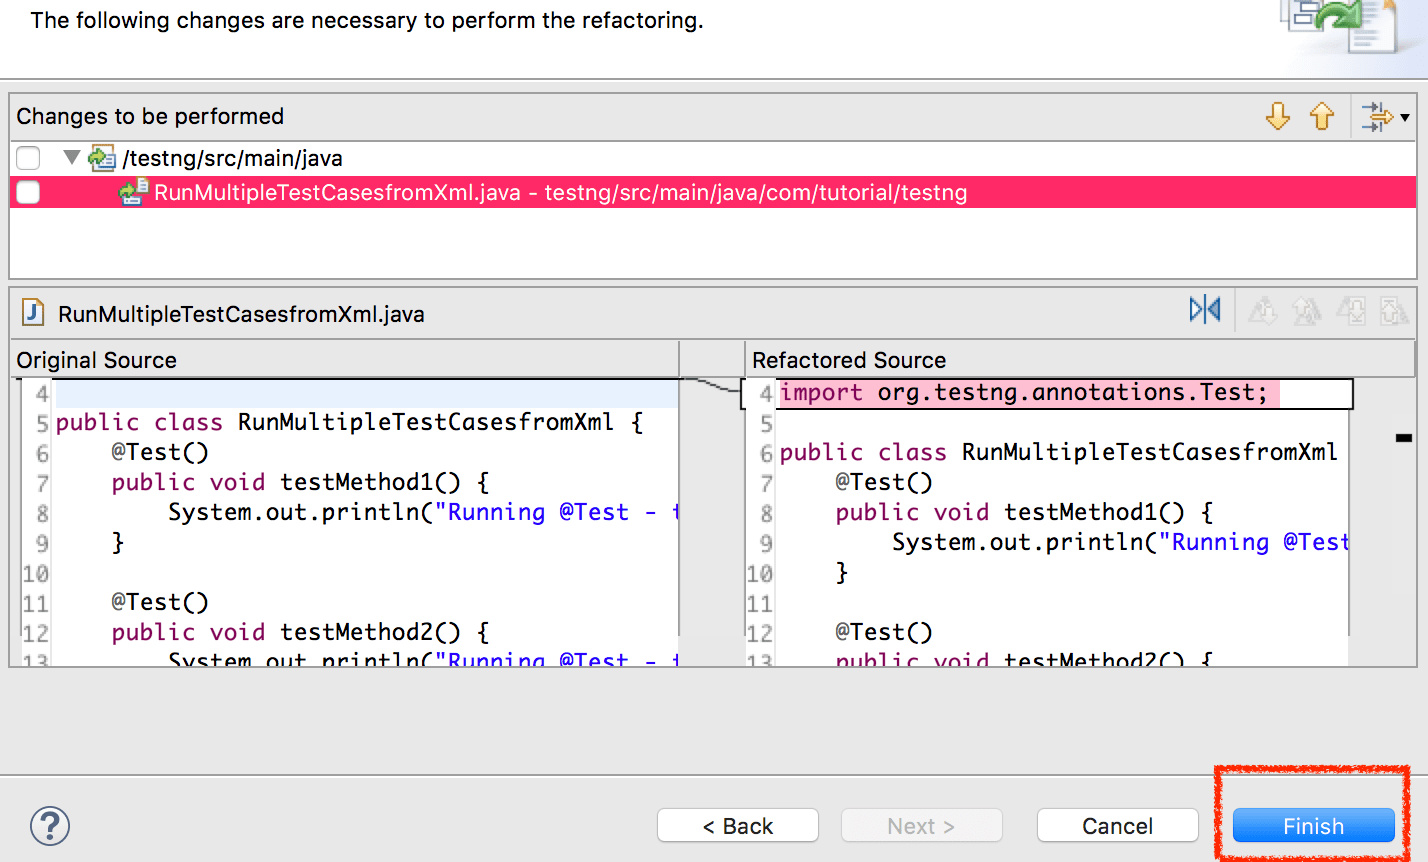Select the Next Change down-arrow icon
This screenshot has width=1428, height=862.
[x=1277, y=117]
